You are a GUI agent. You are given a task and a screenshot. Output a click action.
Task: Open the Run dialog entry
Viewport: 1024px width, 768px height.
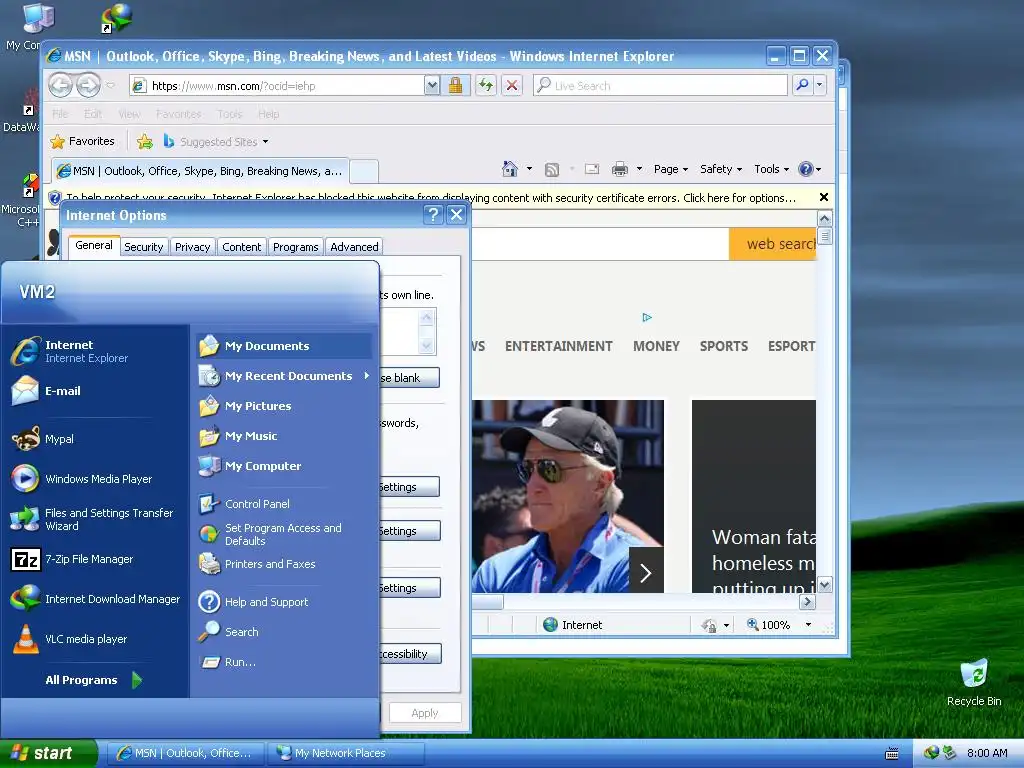coord(284,662)
